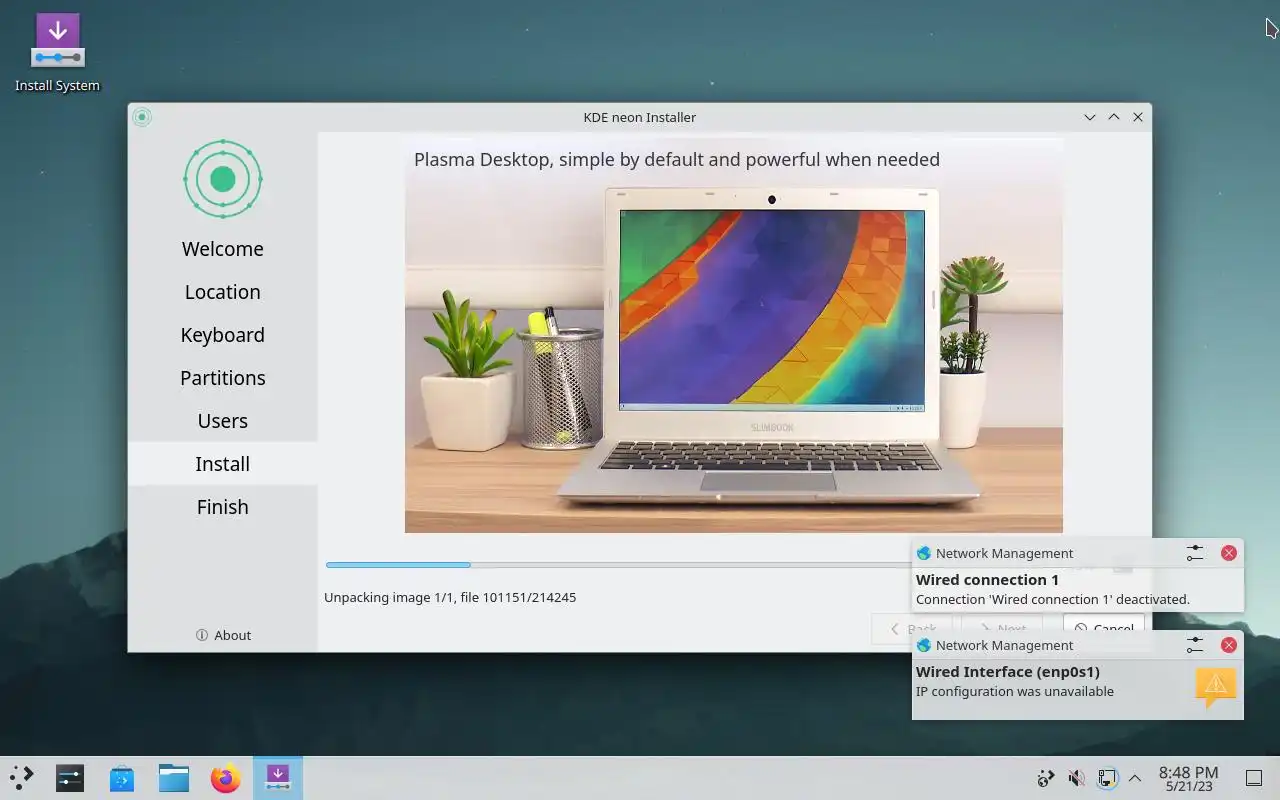Open System Settings from the taskbar
Viewport: 1280px width, 800px height.
pyautogui.click(x=70, y=777)
